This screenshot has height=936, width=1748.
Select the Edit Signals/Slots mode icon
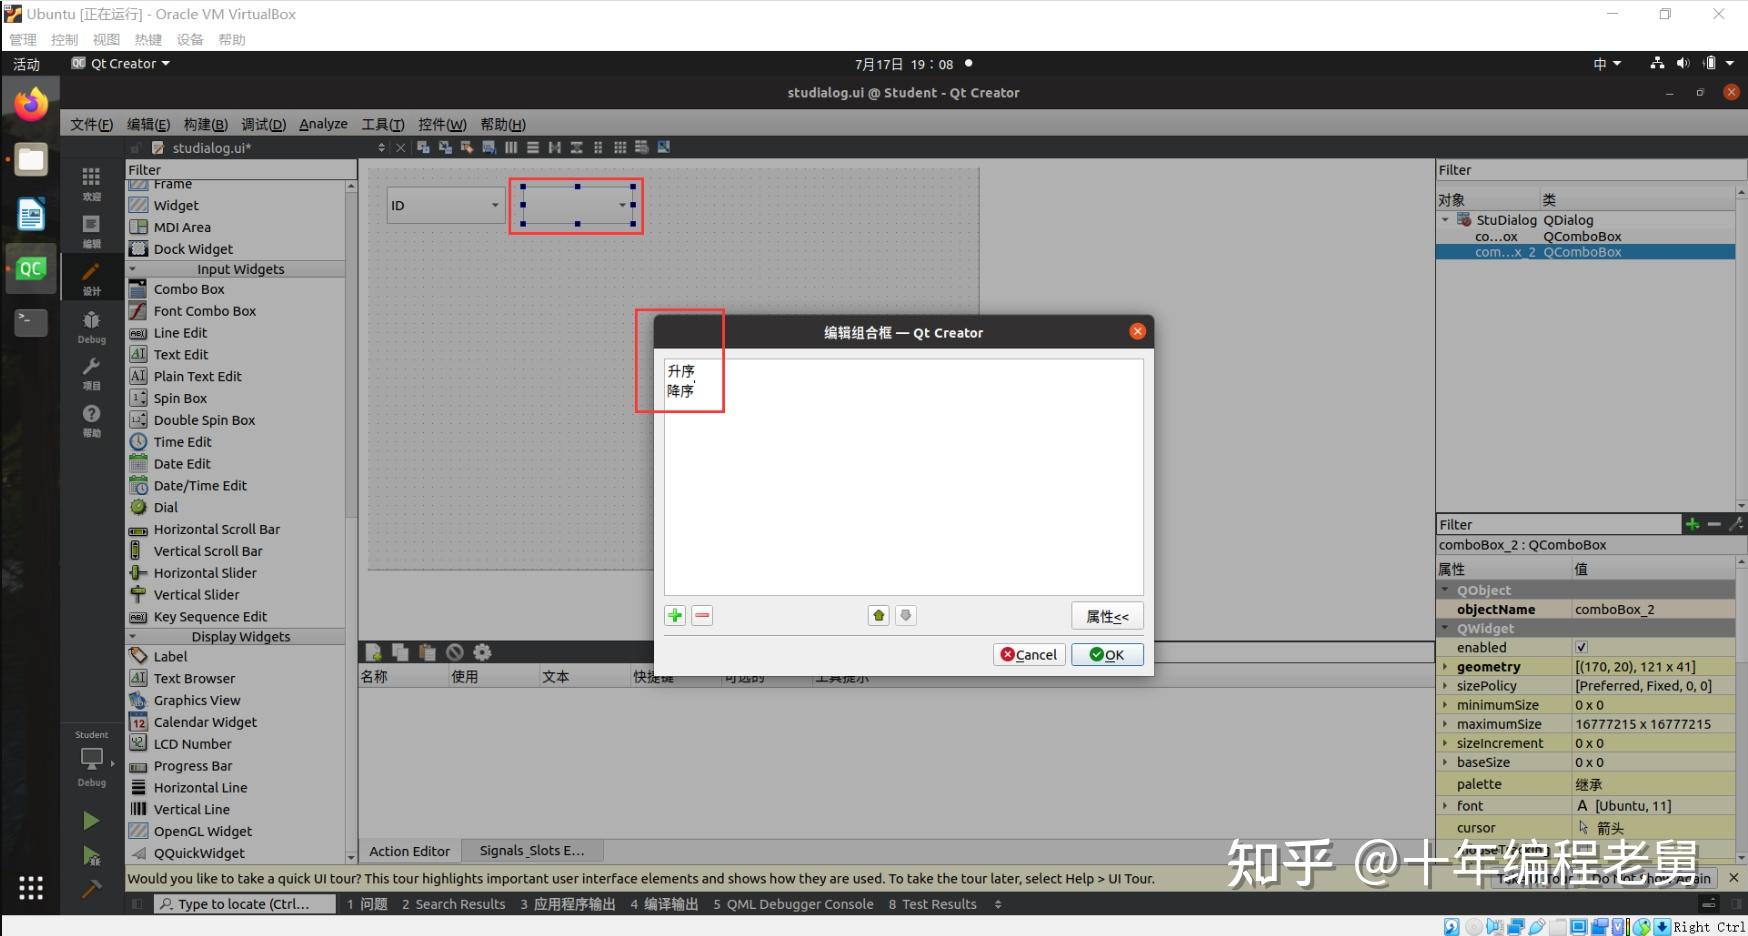click(446, 147)
